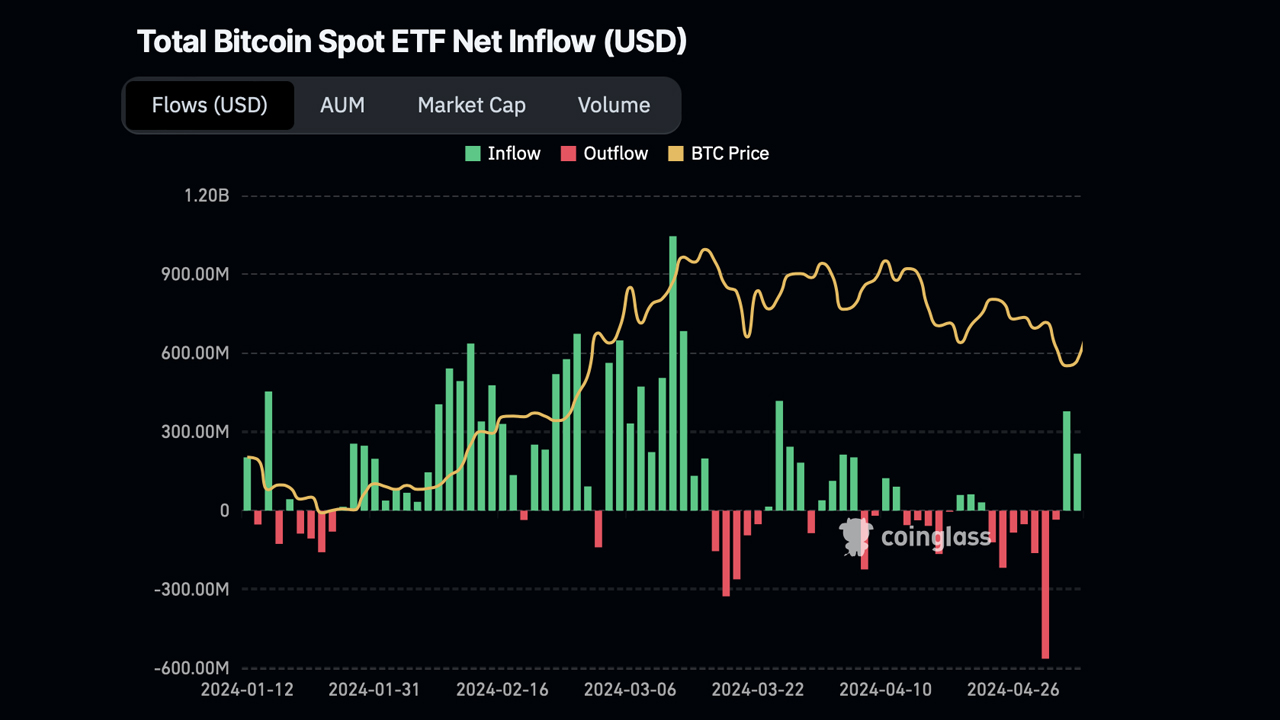Click the red Outflow legend swatch
Screen dimensions: 1280x720
coord(570,153)
